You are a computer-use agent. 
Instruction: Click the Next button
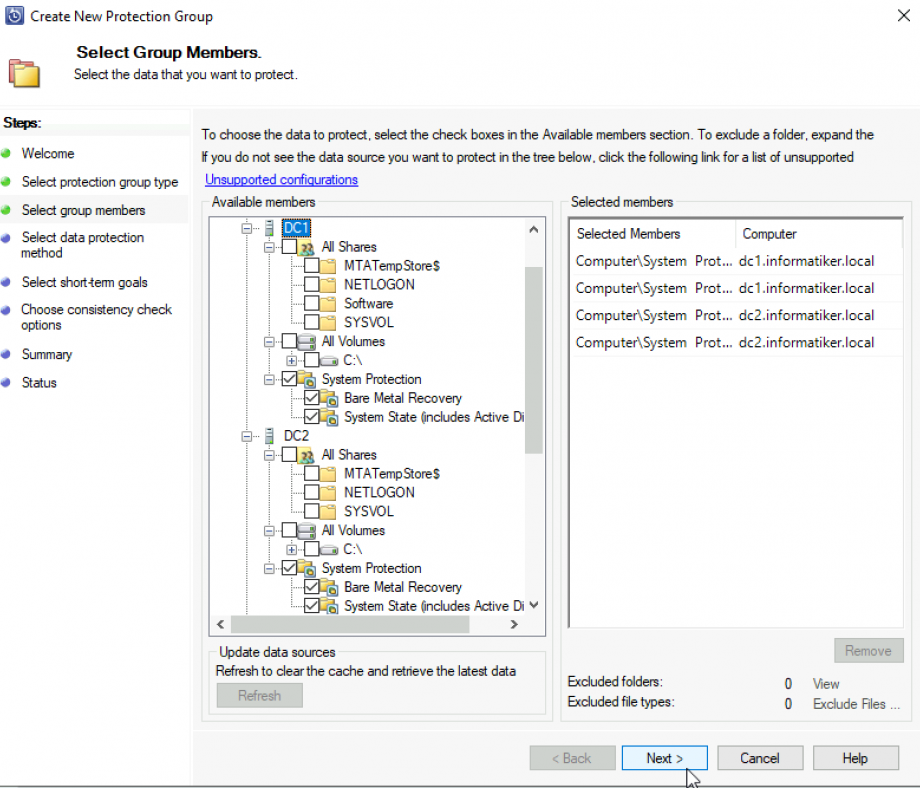pos(664,757)
